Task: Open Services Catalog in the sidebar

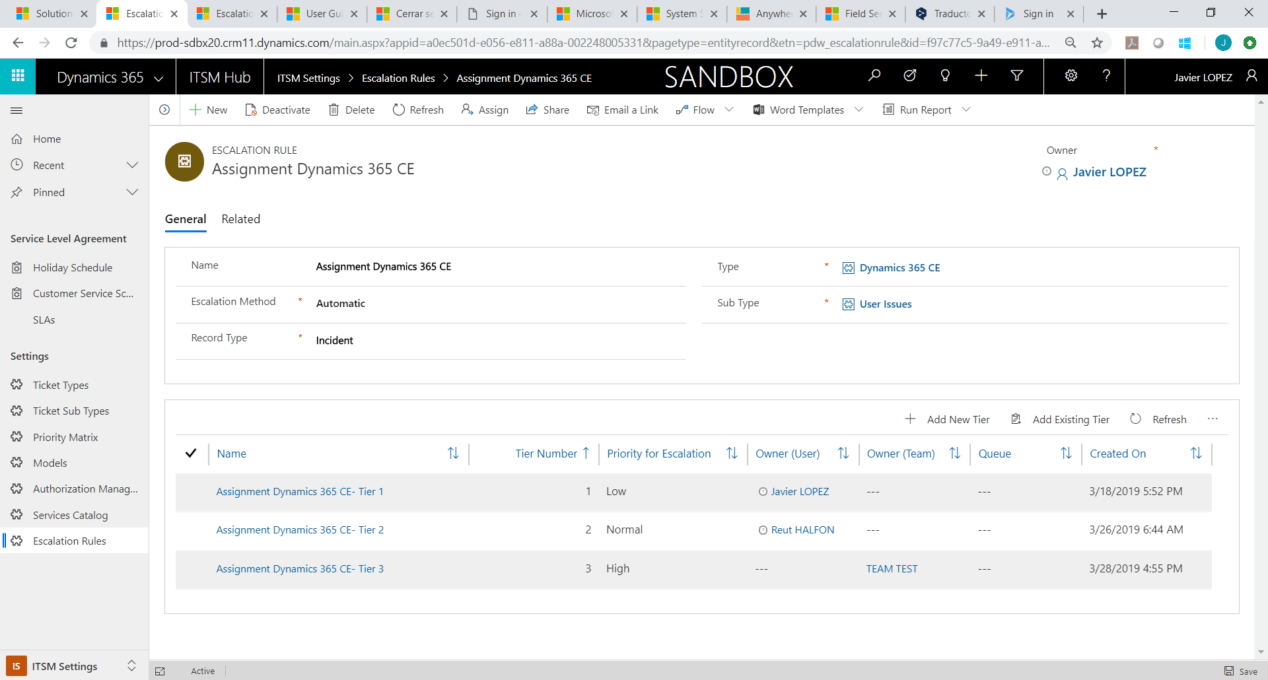Action: point(70,515)
